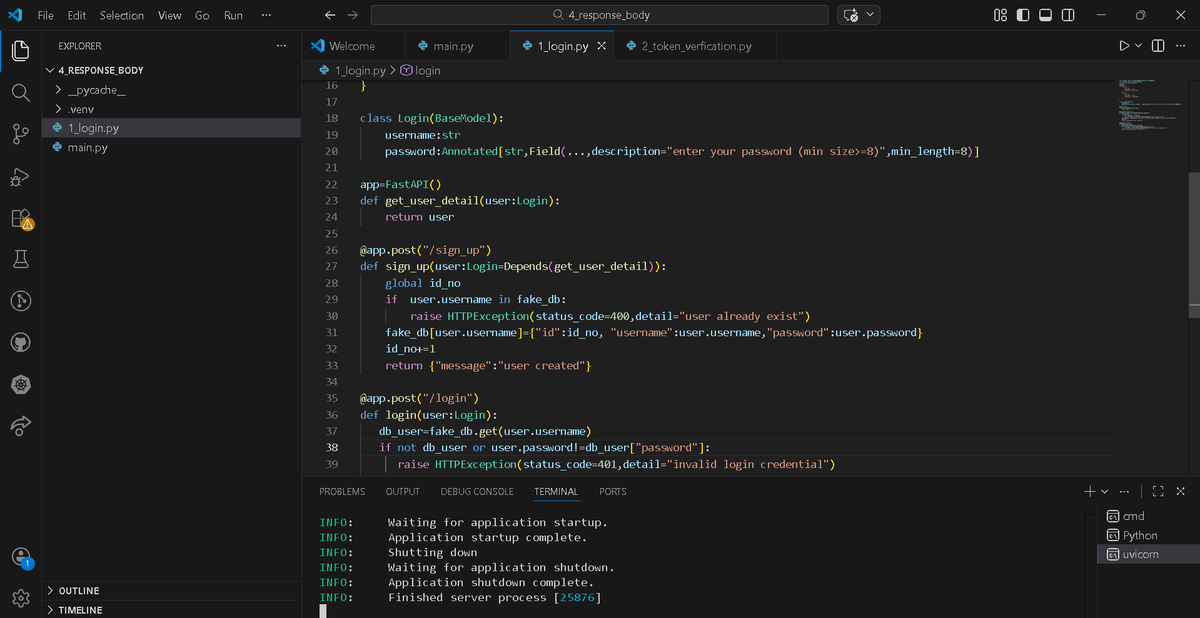This screenshot has width=1200, height=618.
Task: Open the File menu
Action: pyautogui.click(x=46, y=15)
